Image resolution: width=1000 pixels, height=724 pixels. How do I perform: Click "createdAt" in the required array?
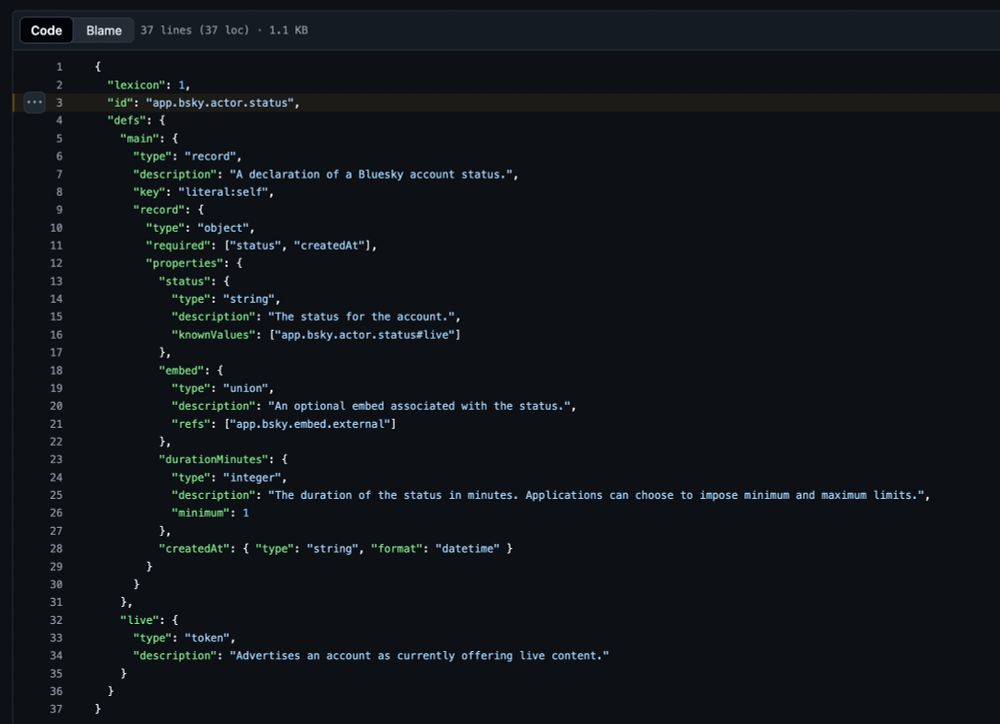[x=329, y=246]
